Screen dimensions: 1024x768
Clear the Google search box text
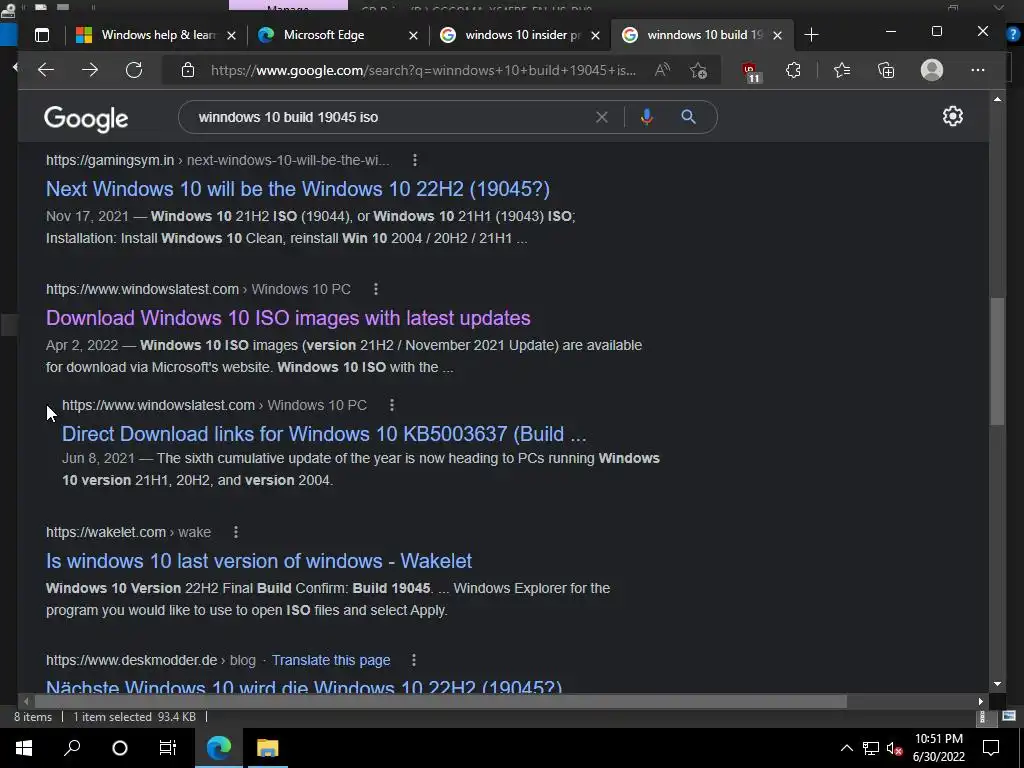pyautogui.click(x=601, y=117)
